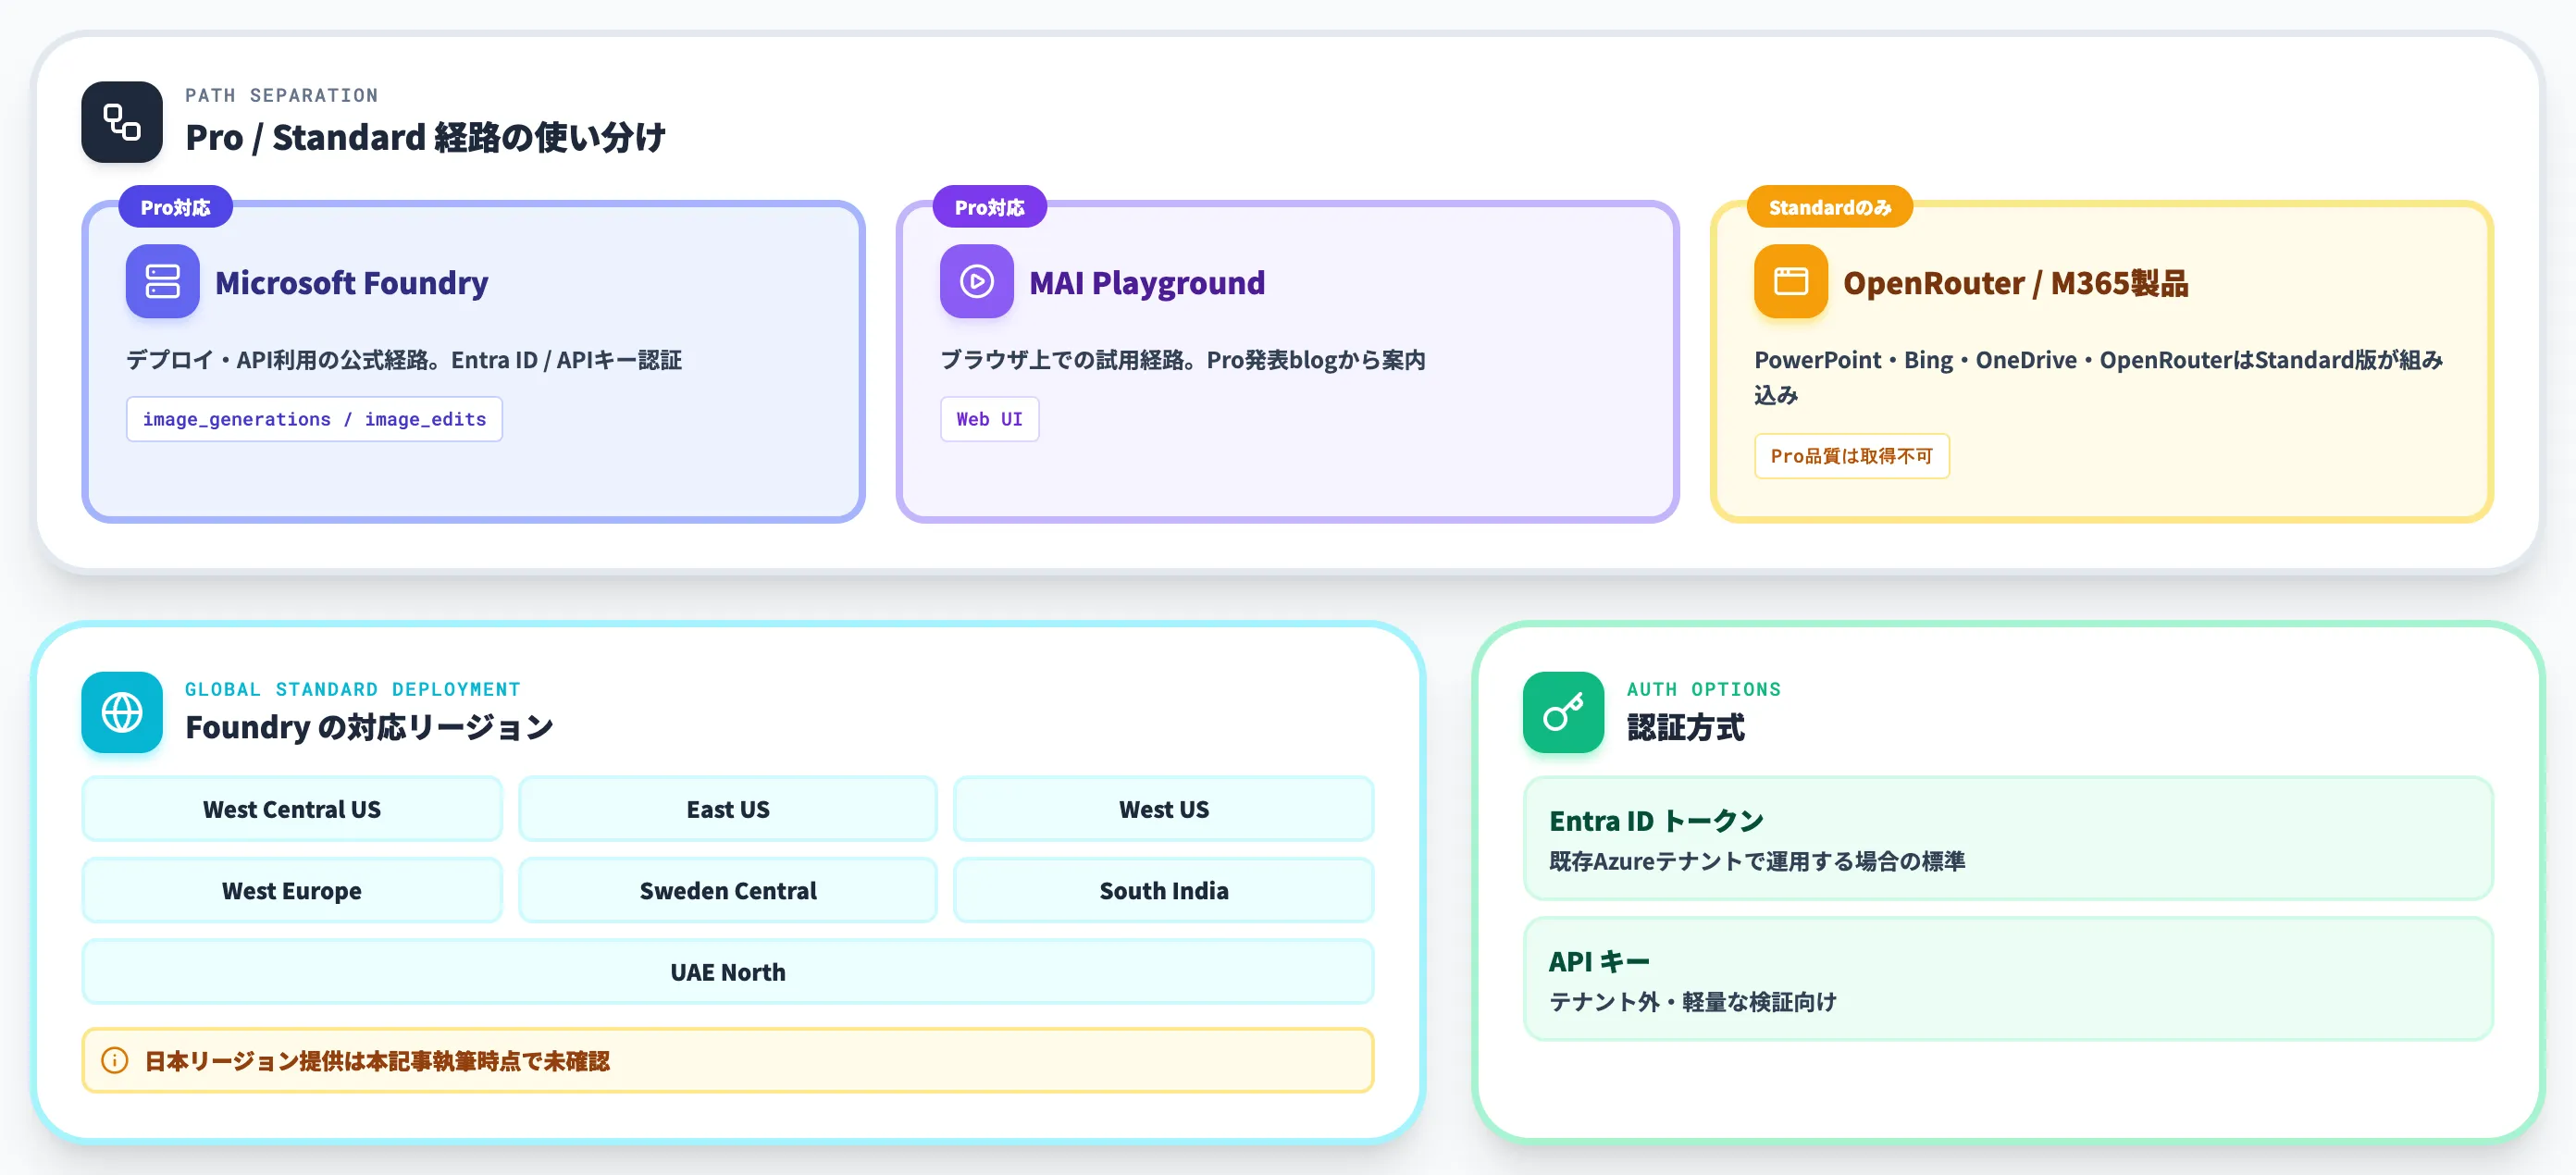Viewport: 2576px width, 1175px height.
Task: Click the PATH SEPARATION label
Action: click(x=282, y=95)
